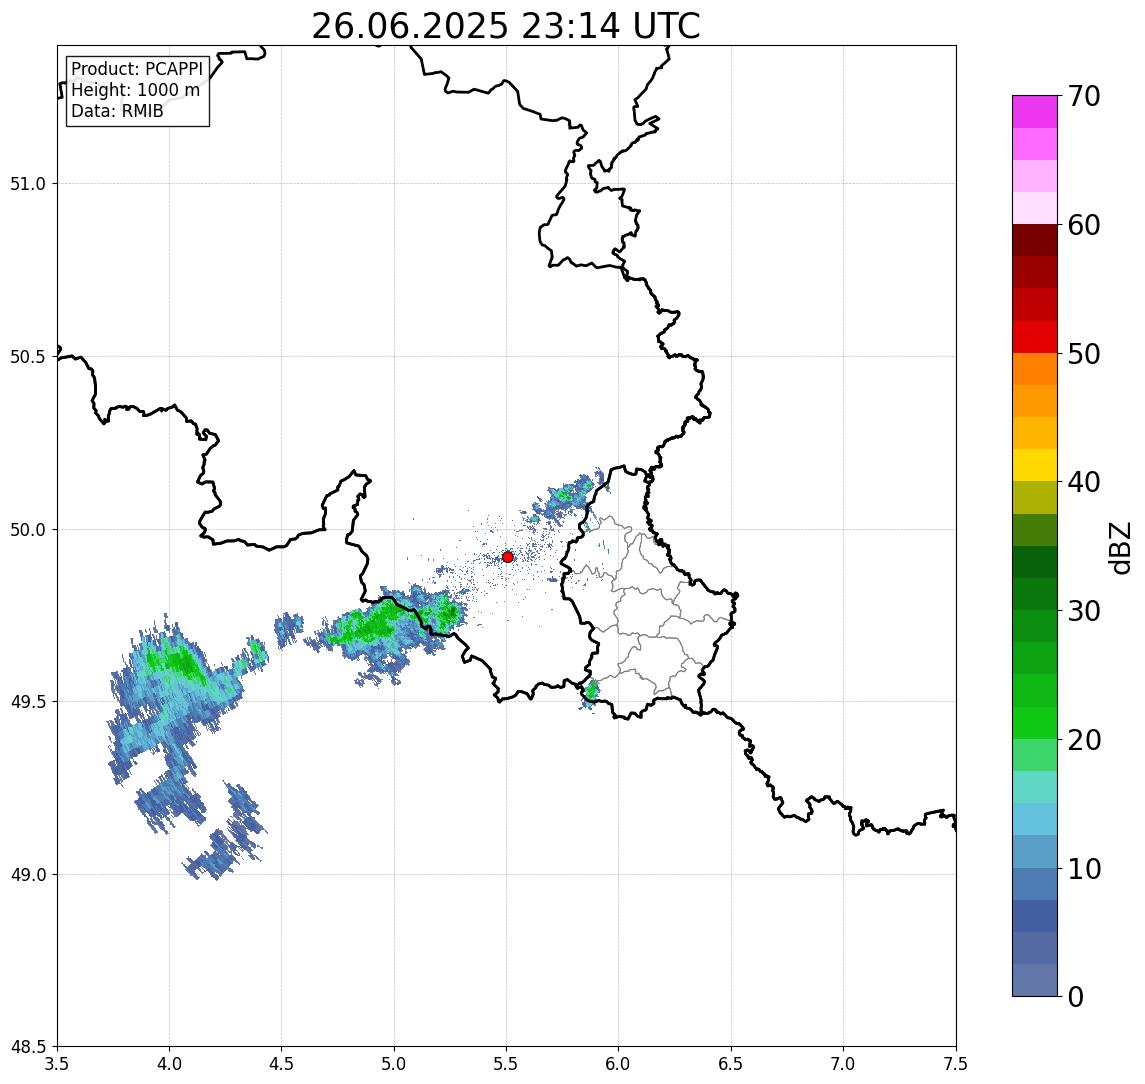1145x1084 pixels.
Task: Click longitude tick label "5.5"
Action: coord(506,1064)
